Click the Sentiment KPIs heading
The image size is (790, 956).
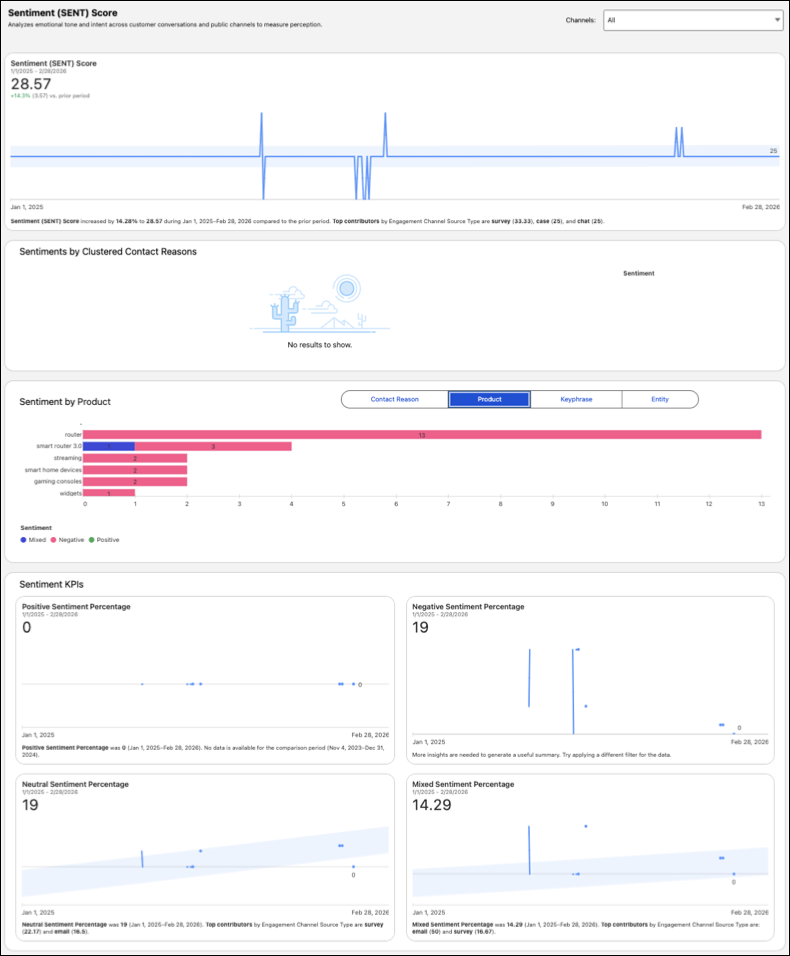coord(51,584)
